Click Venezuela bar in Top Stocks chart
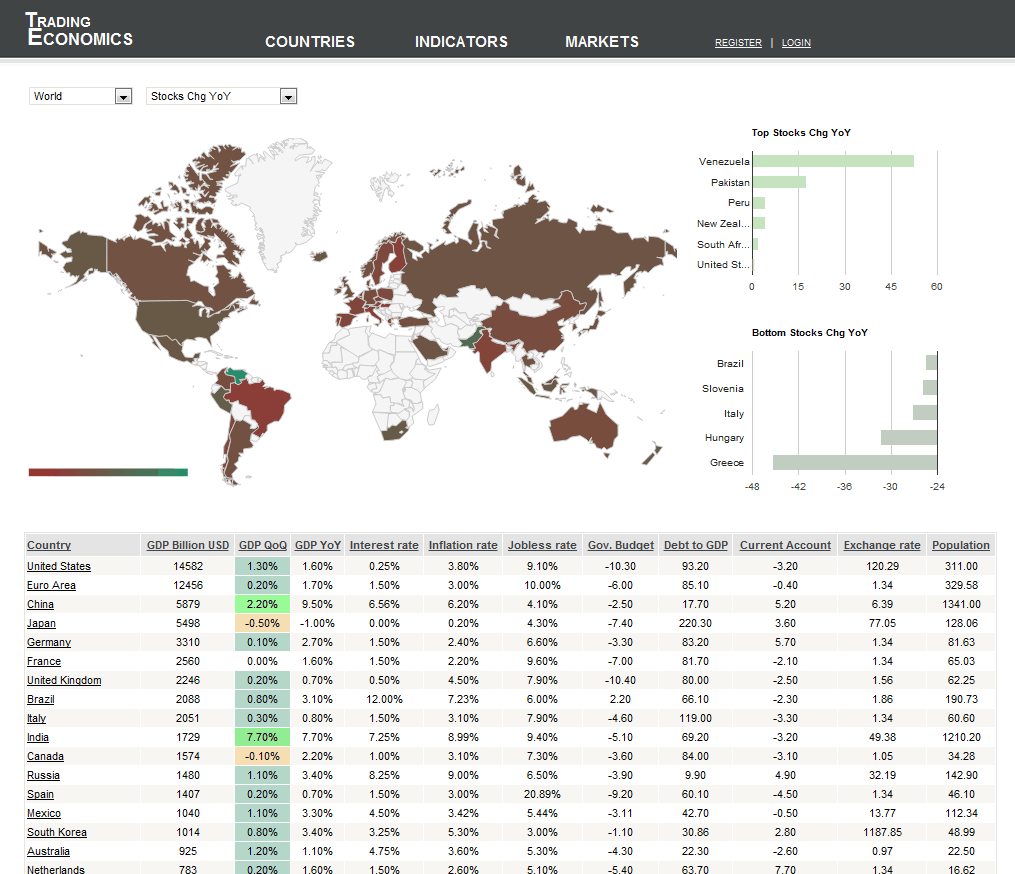The width and height of the screenshot is (1015, 874). click(x=834, y=161)
